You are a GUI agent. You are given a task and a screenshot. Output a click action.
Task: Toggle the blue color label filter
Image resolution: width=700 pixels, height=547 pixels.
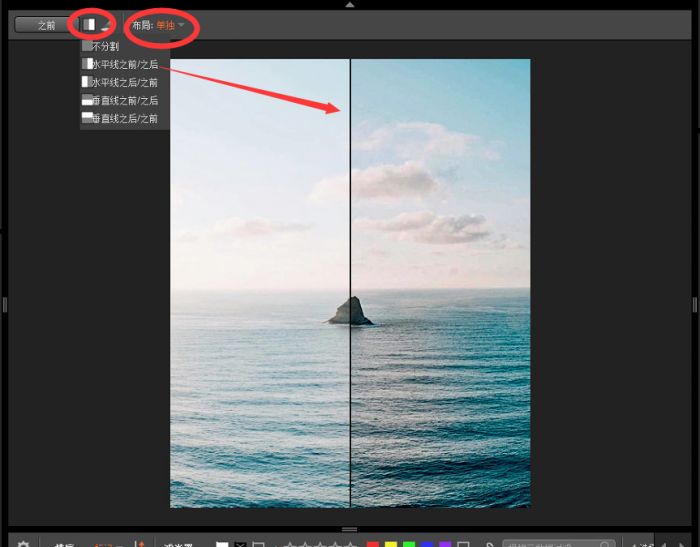click(427, 544)
